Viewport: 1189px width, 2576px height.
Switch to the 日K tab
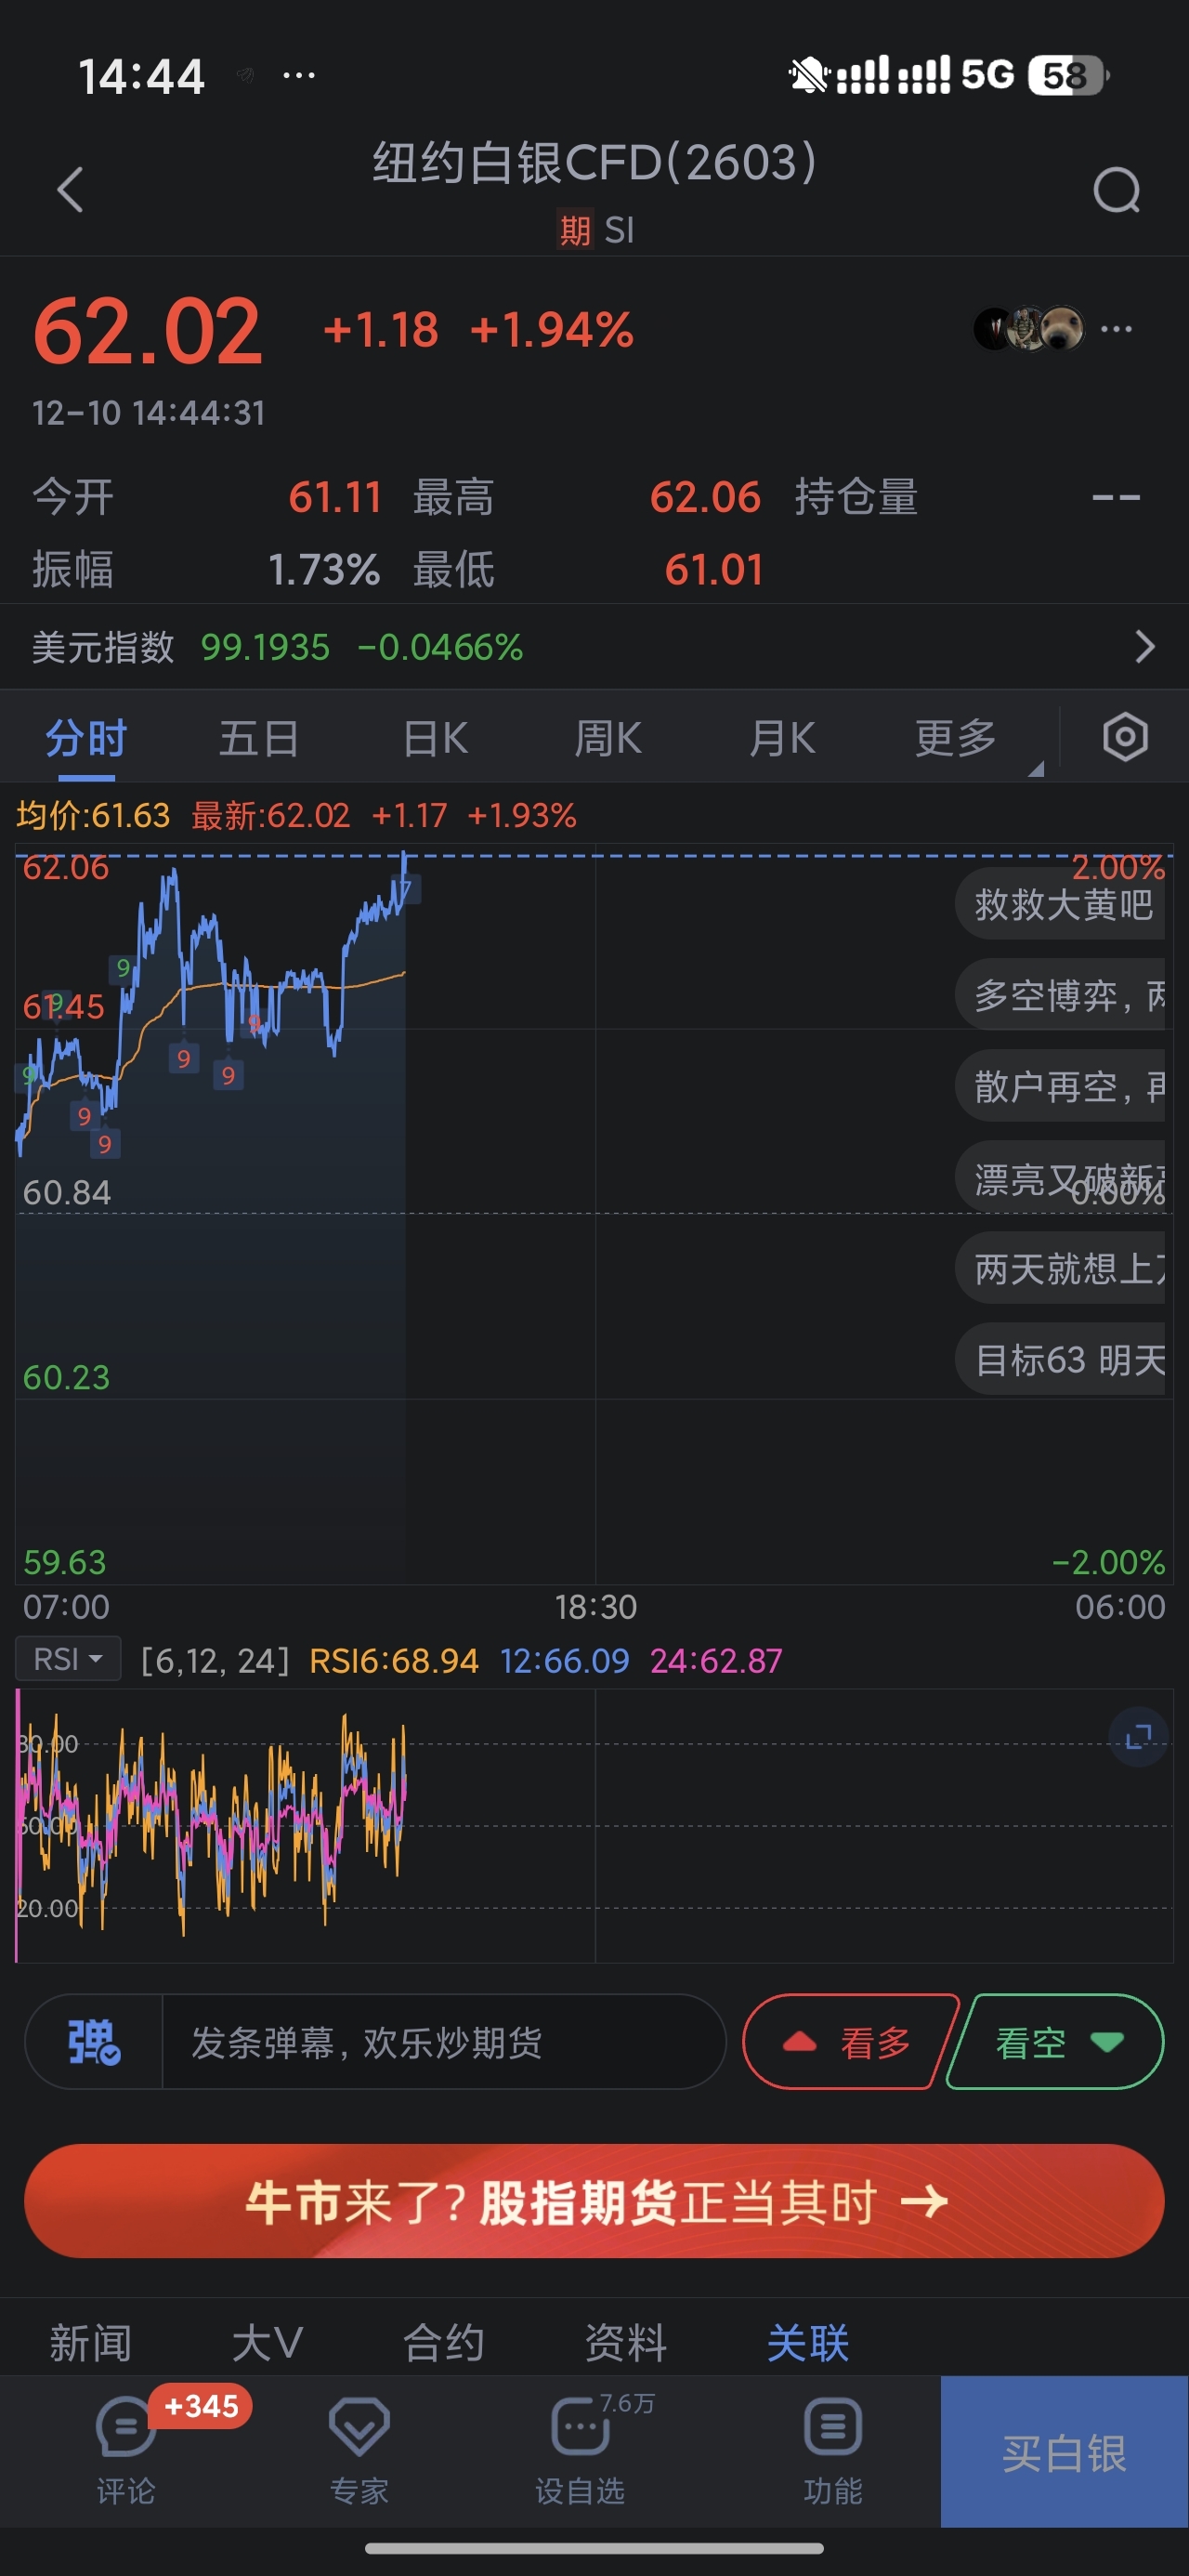435,738
